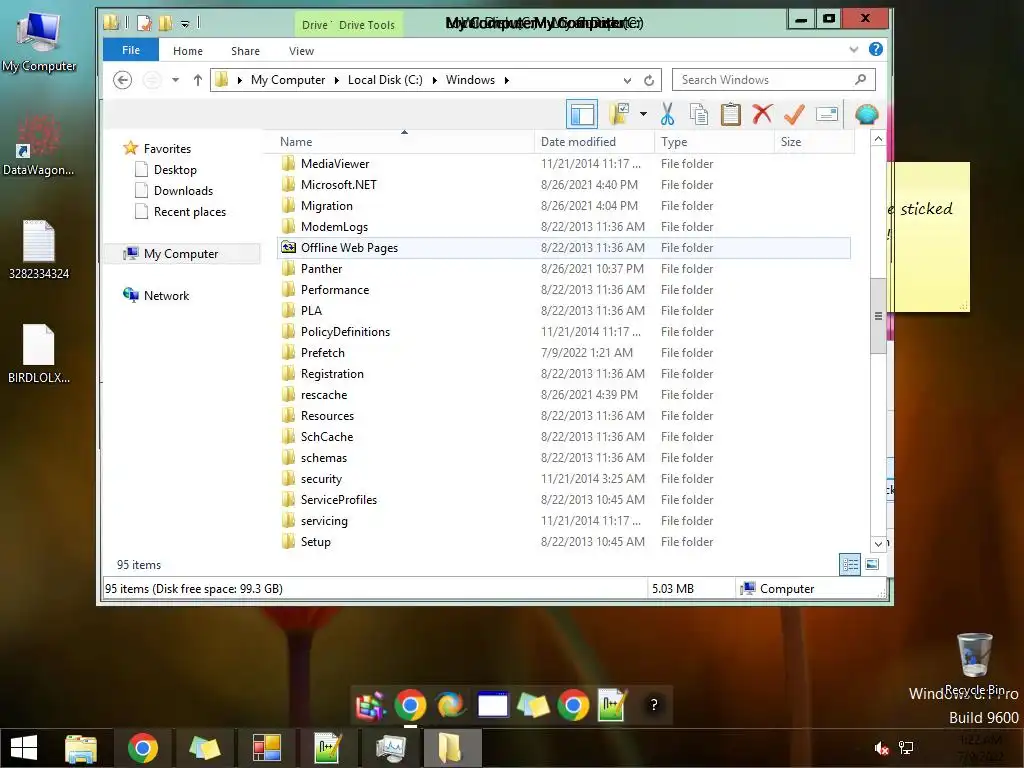
Task: Open Sticky Notes from the taskbar
Action: (204, 748)
